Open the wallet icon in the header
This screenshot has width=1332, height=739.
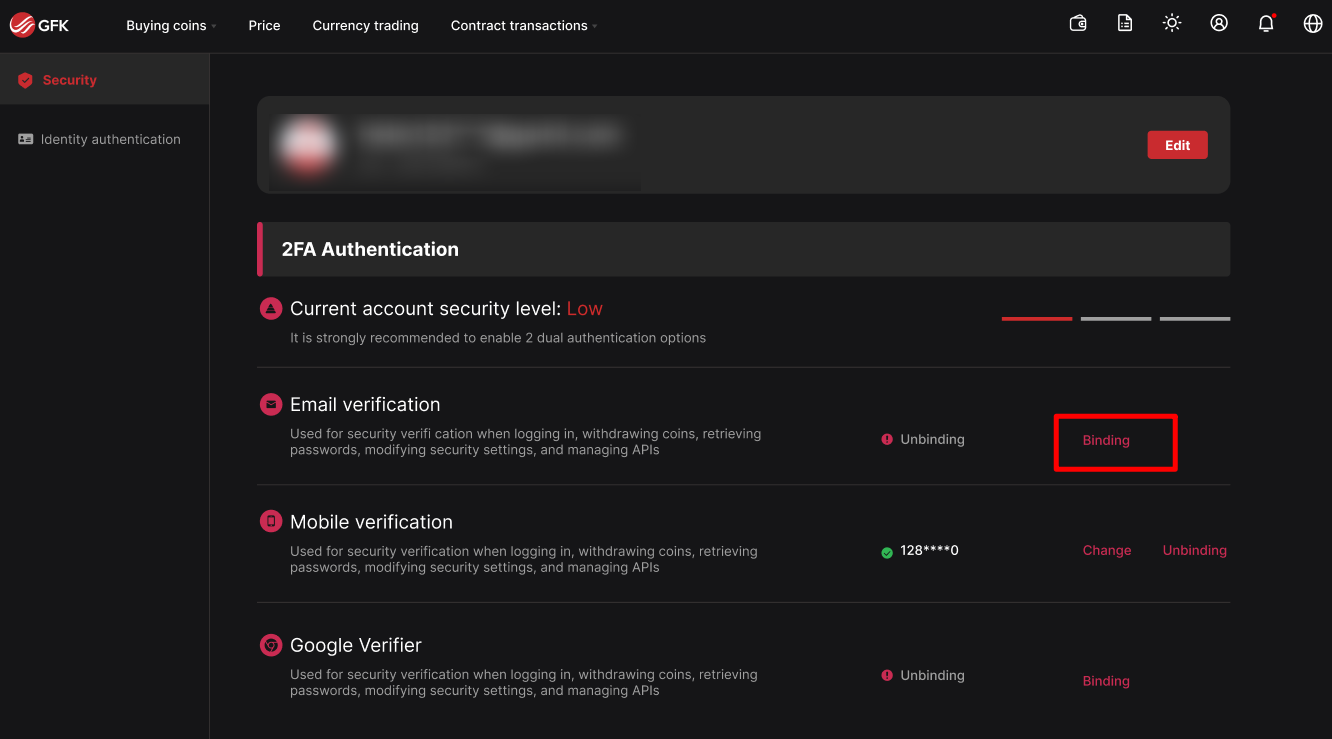click(1078, 23)
